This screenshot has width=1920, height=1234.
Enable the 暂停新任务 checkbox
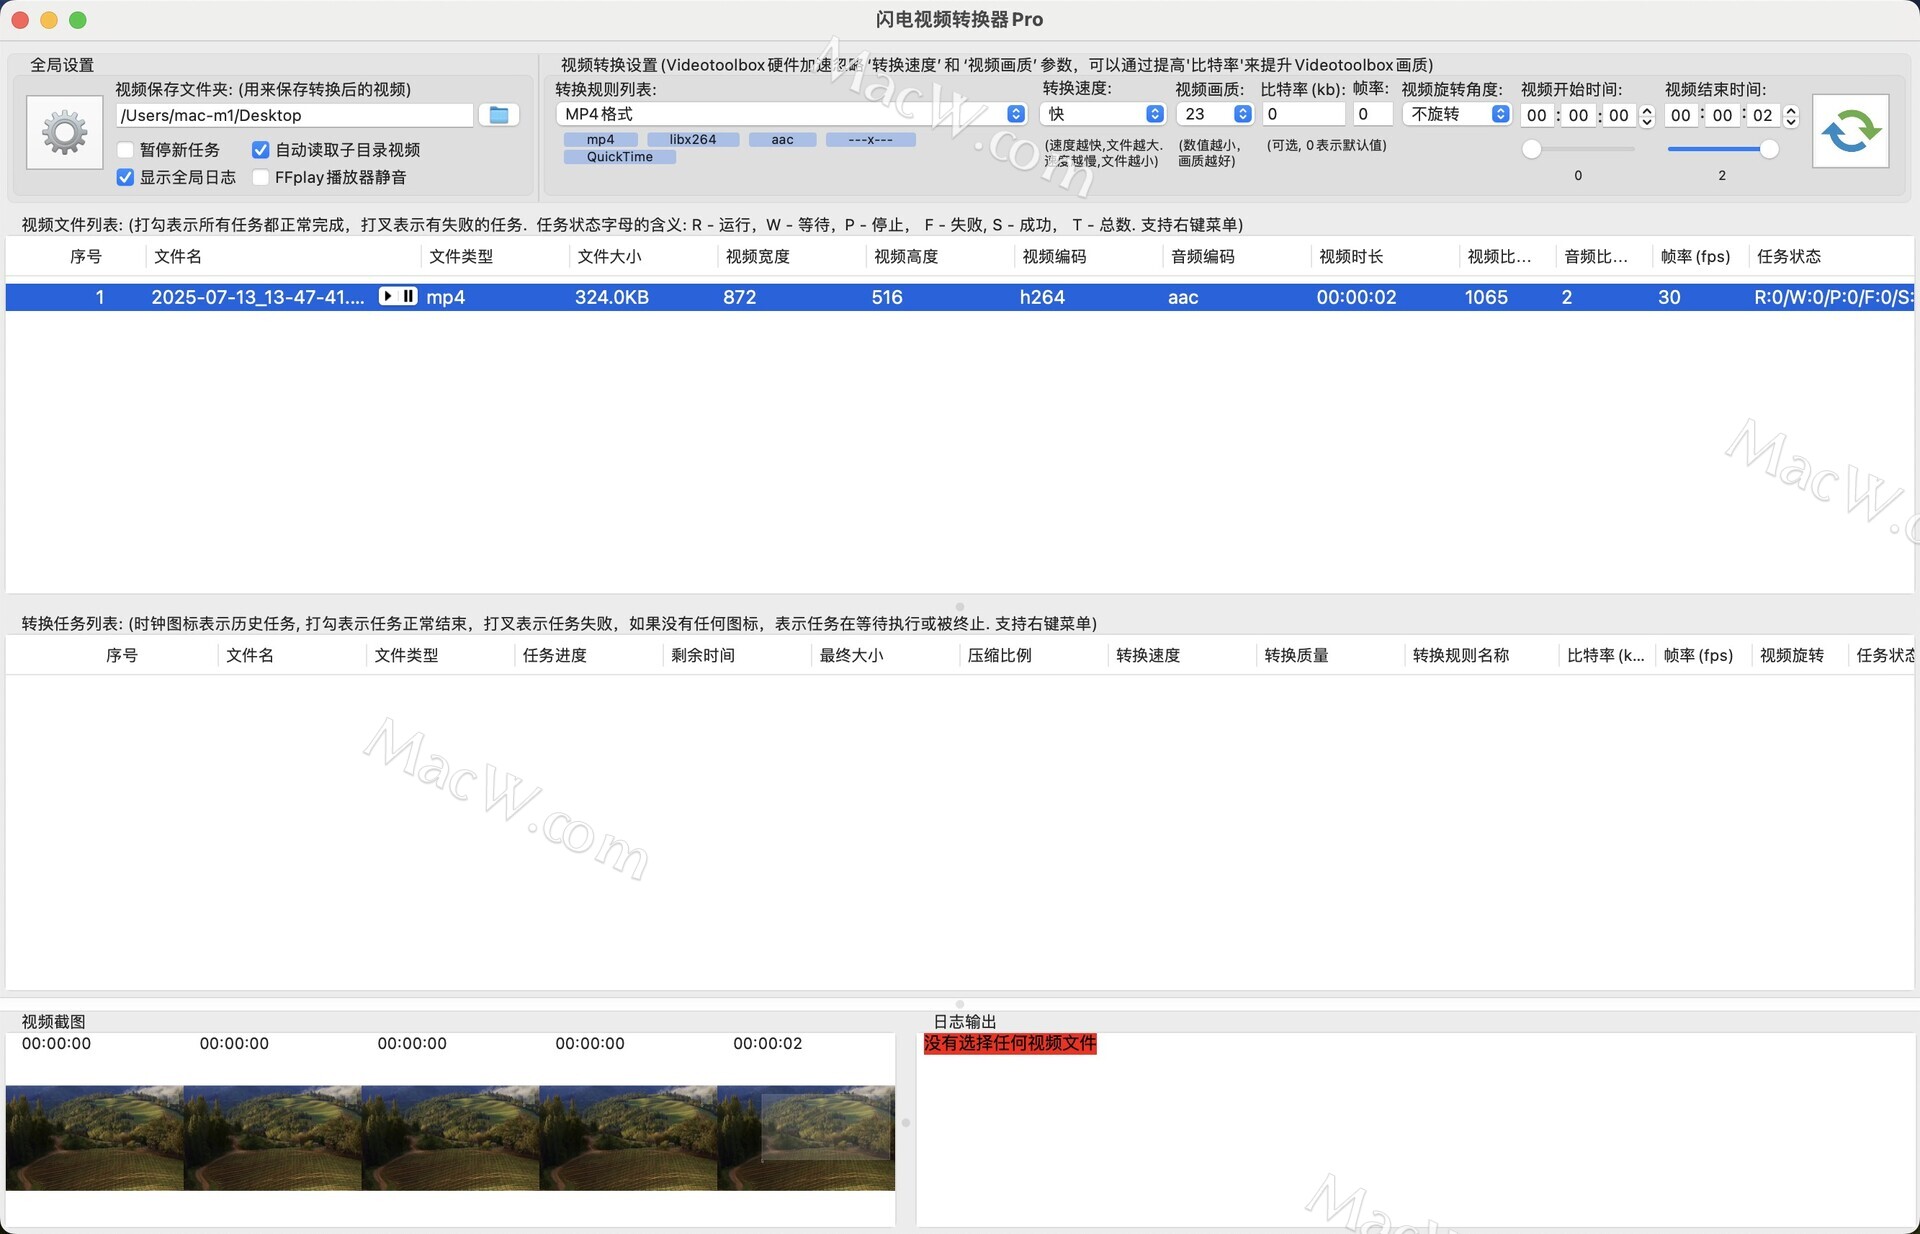(x=126, y=150)
